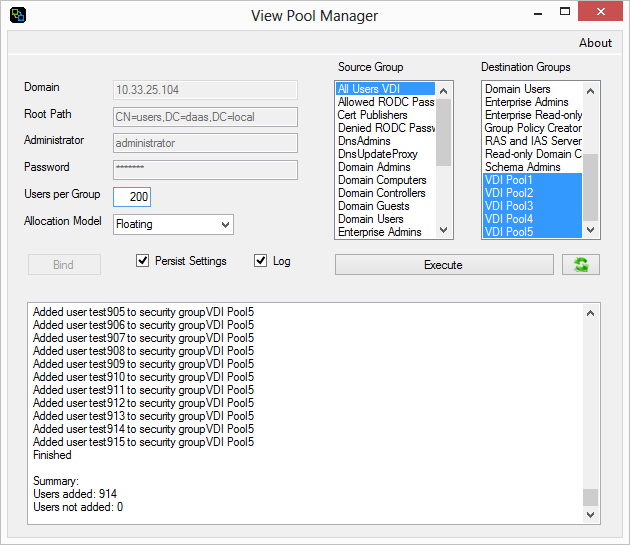Select DnsUpdateProxy in Source Group

click(385, 154)
